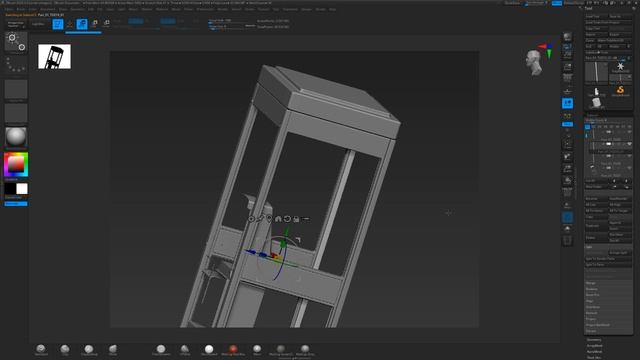
Task: Click the gizmo location pin icon
Action: click(269, 219)
